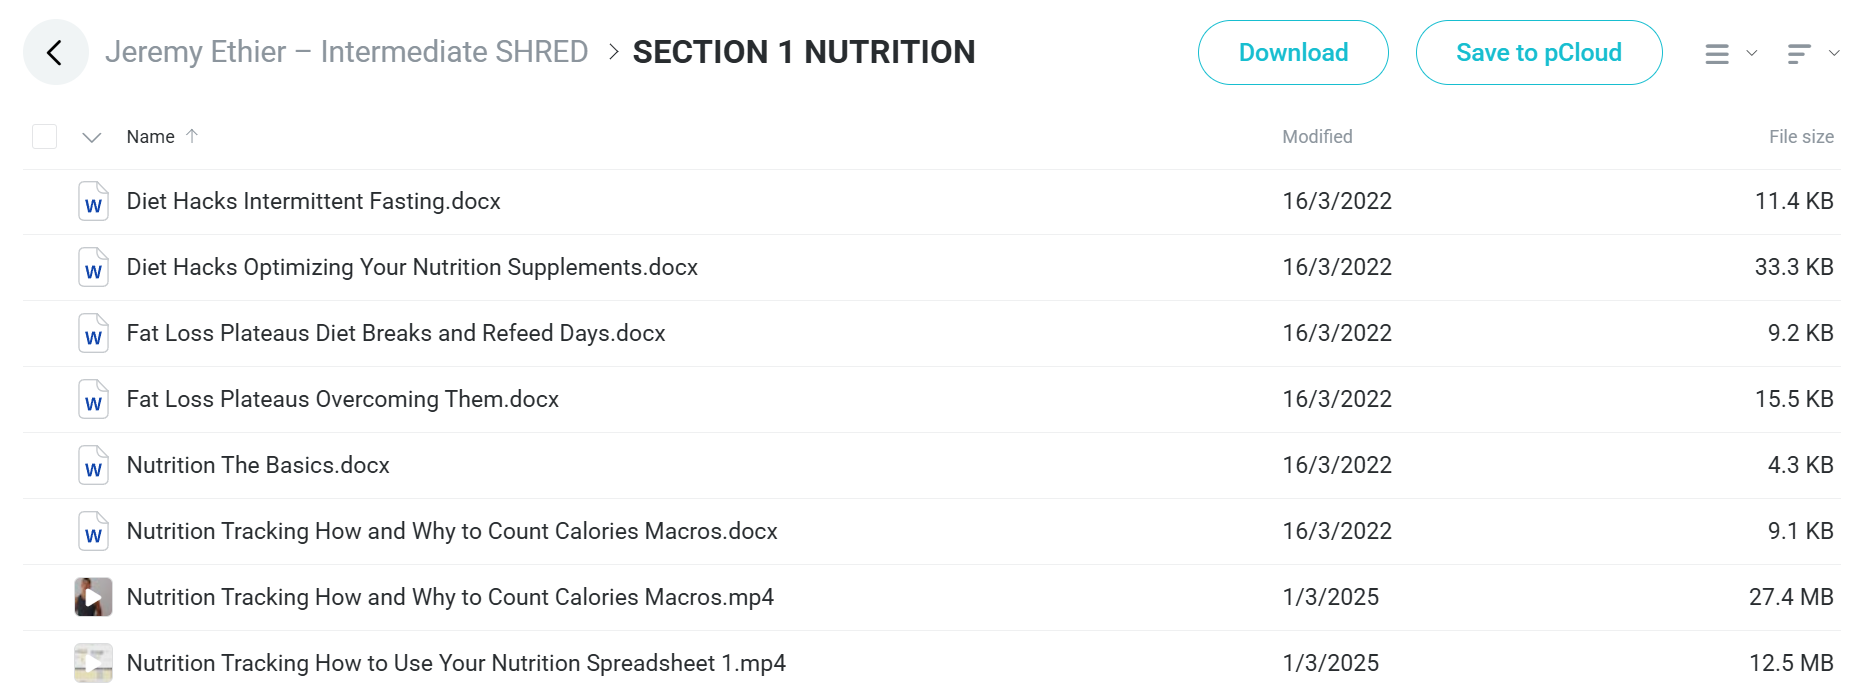This screenshot has width=1868, height=696.
Task: Click Word icon for Nutrition The Basics
Action: click(x=93, y=465)
